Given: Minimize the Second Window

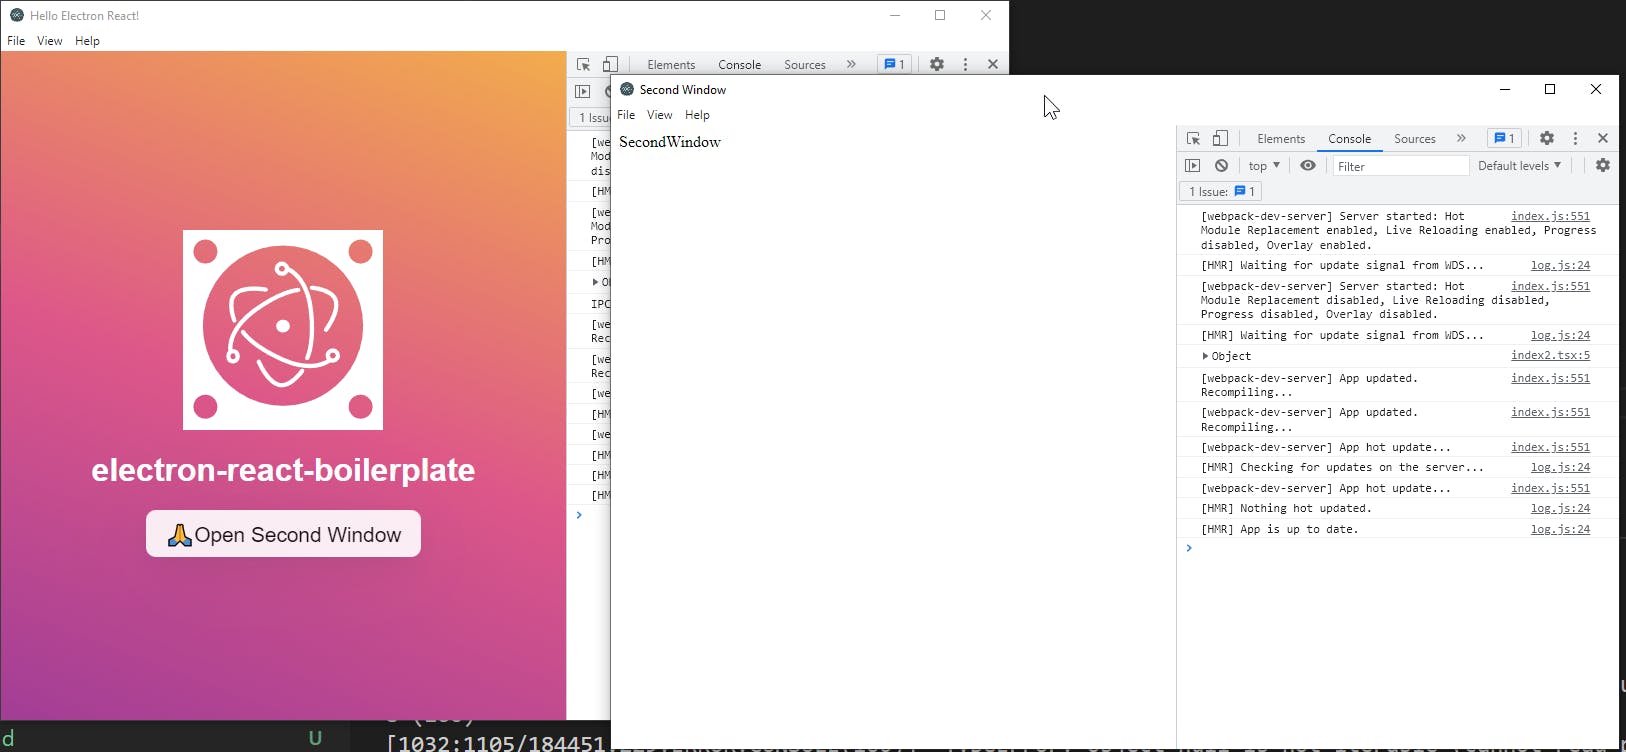Looking at the screenshot, I should [x=1505, y=89].
